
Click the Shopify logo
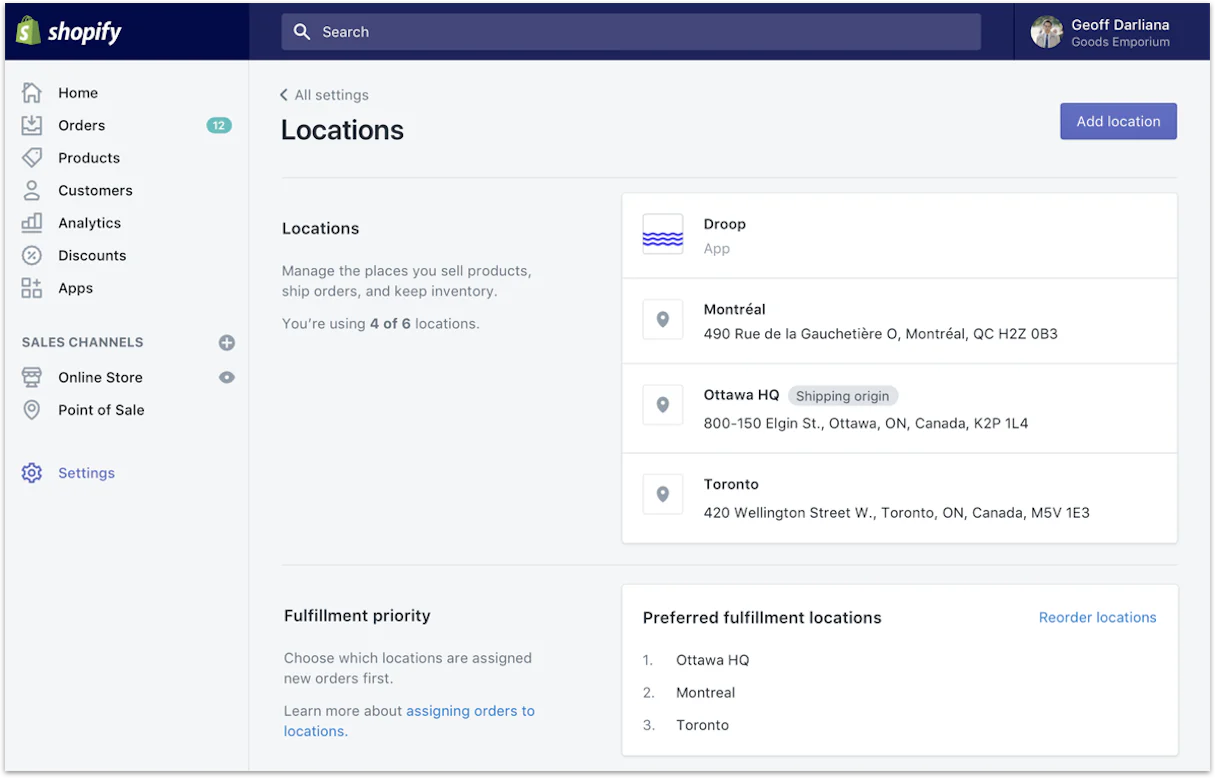coord(67,31)
